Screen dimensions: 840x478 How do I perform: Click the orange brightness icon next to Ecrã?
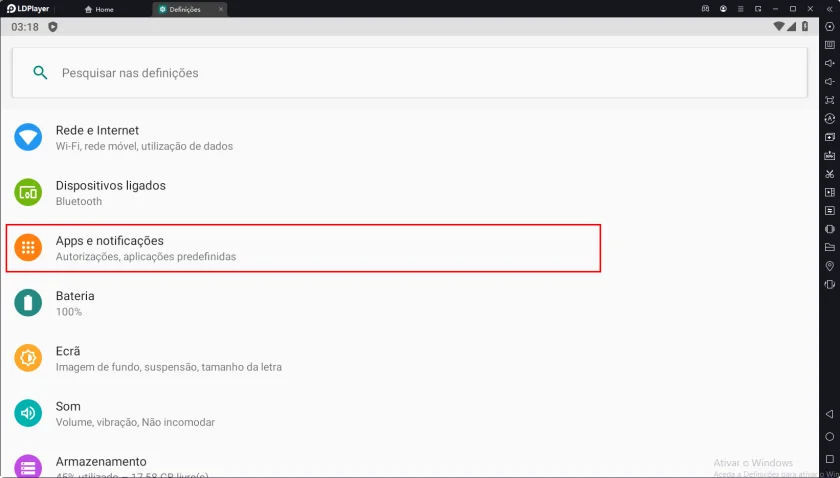(x=28, y=358)
